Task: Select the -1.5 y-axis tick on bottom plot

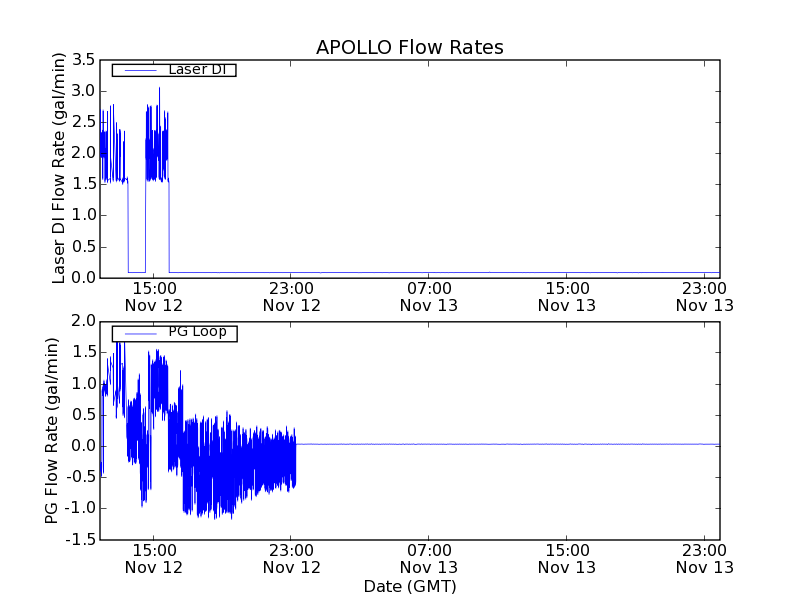Action: pos(81,540)
